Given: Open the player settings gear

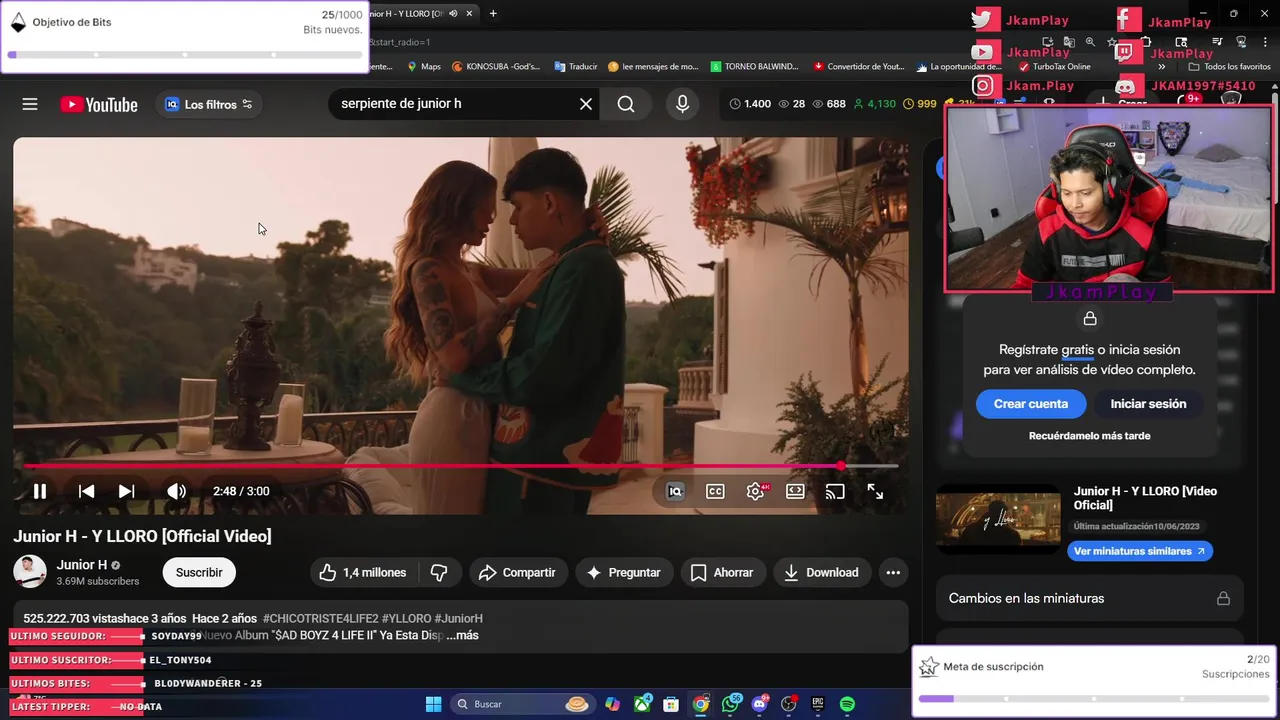Looking at the screenshot, I should tap(756, 491).
